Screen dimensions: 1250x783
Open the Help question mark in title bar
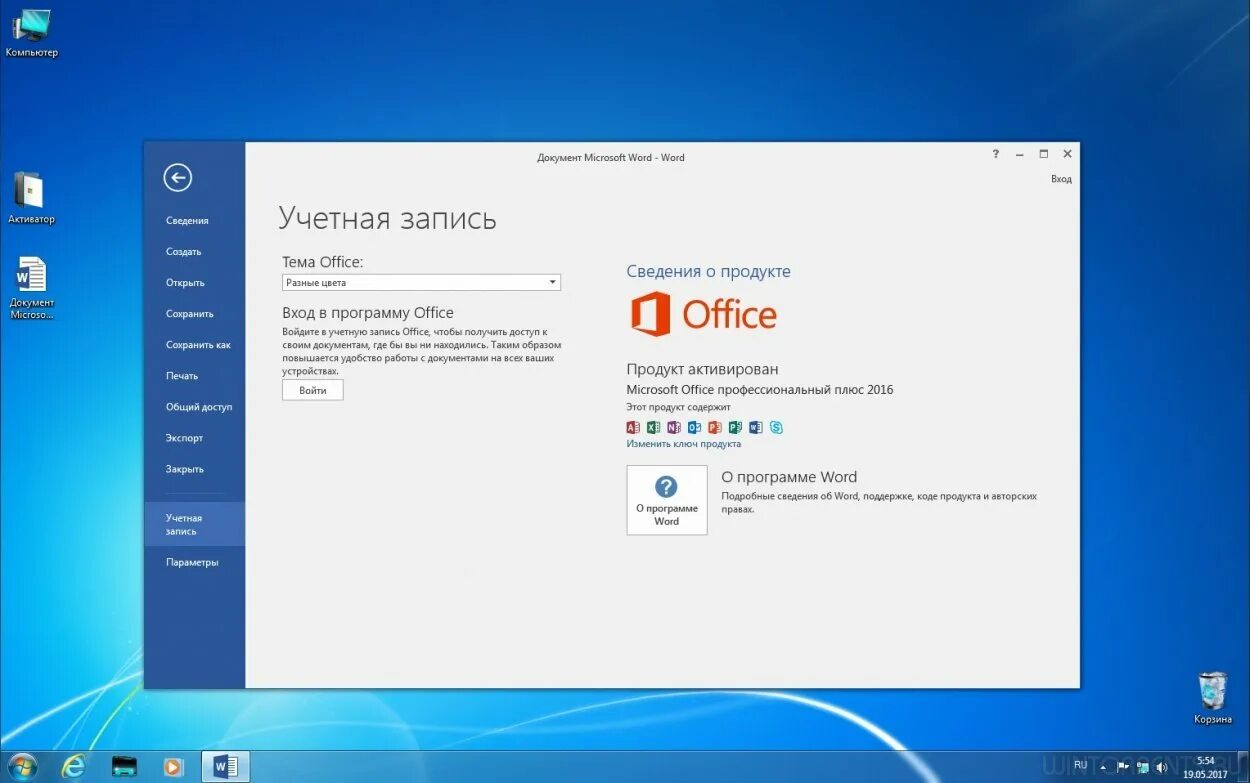click(x=995, y=154)
